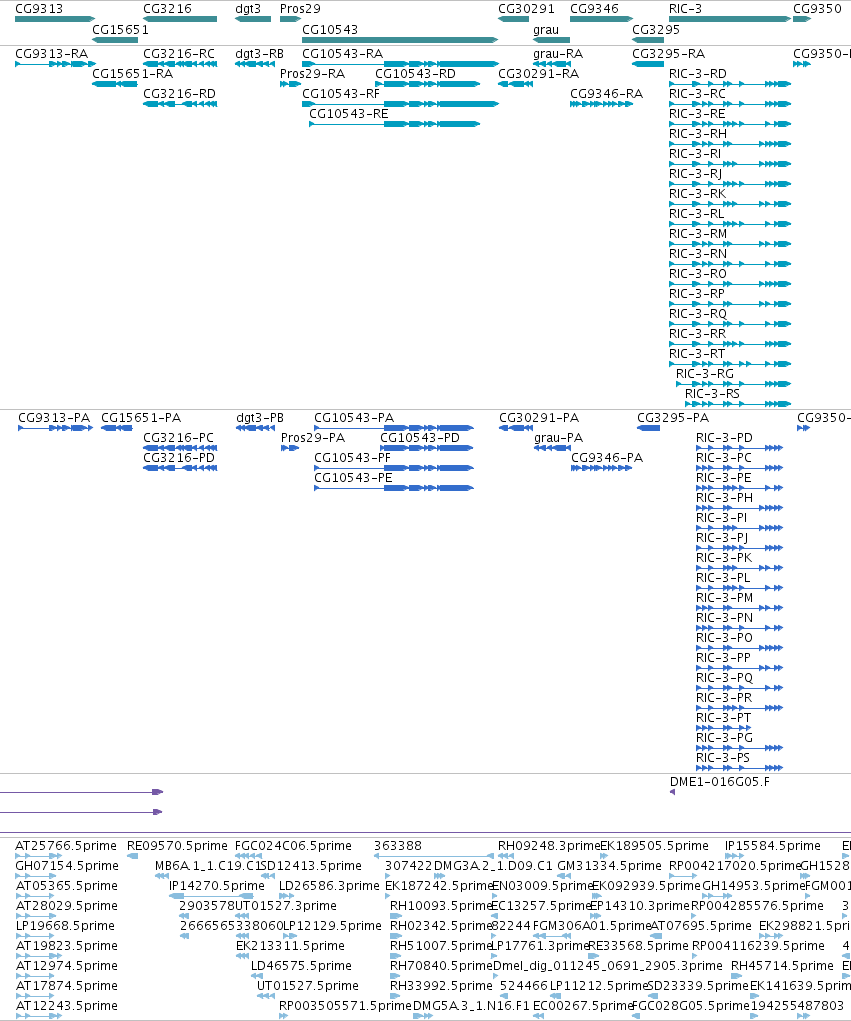The image size is (851, 1021).
Task: Select the CG9346 gene label
Action: click(x=594, y=8)
